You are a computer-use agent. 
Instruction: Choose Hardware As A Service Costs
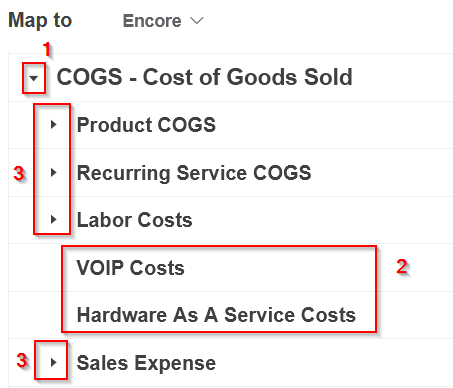coord(216,315)
